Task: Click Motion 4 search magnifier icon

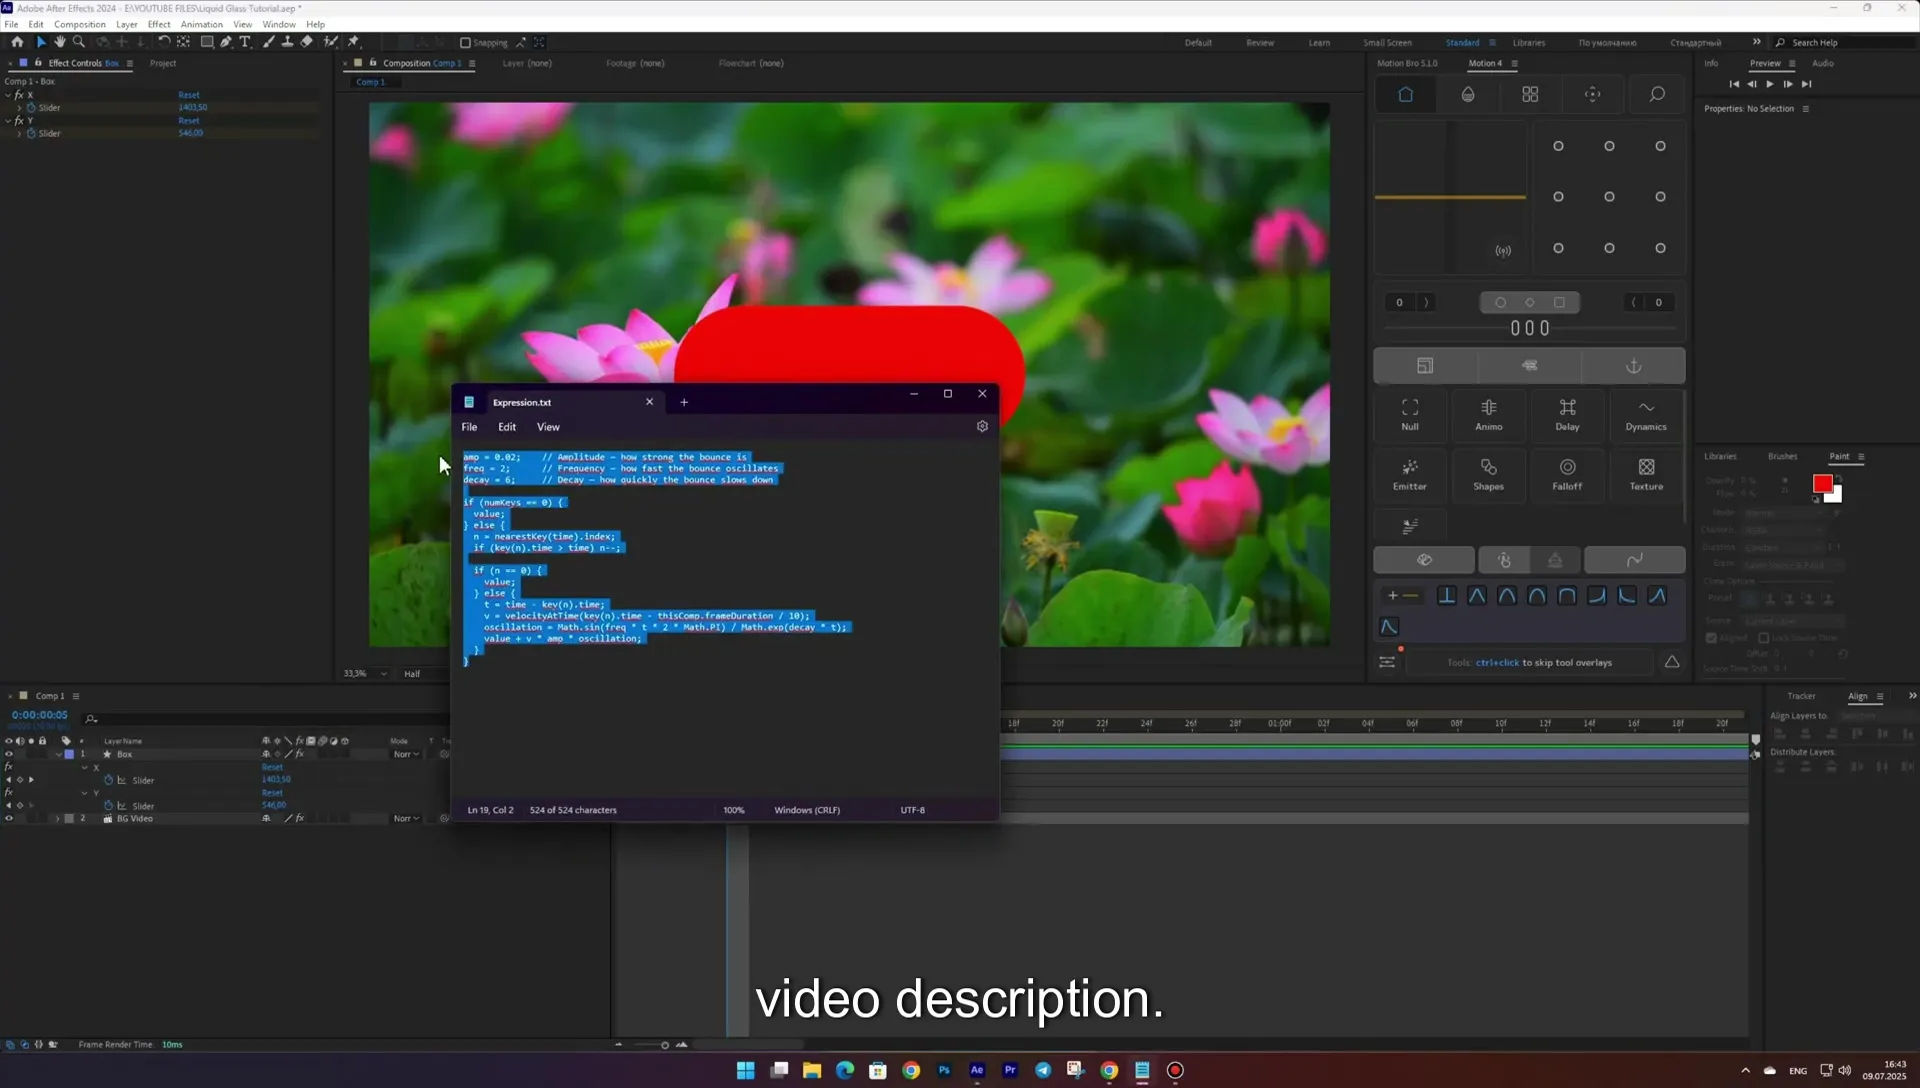Action: point(1657,94)
